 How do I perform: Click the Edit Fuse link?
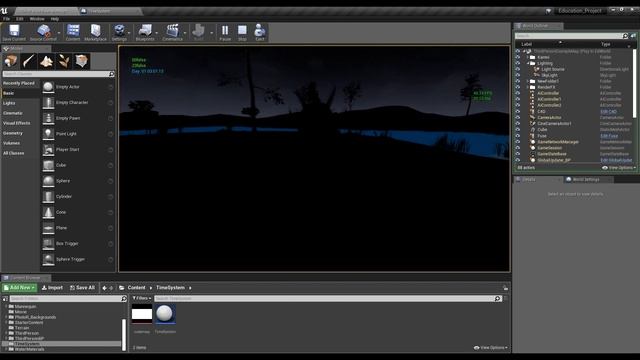tap(609, 136)
